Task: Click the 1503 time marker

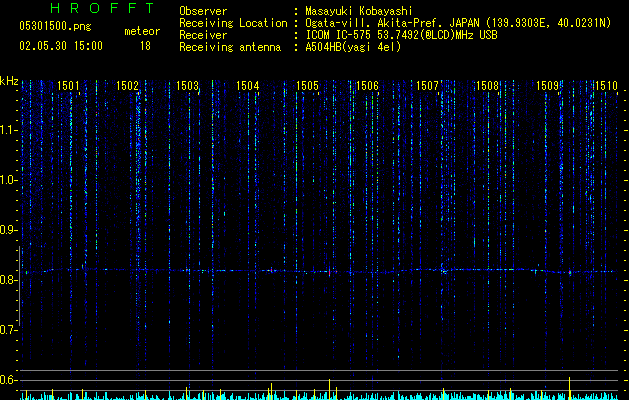Action: [x=188, y=86]
